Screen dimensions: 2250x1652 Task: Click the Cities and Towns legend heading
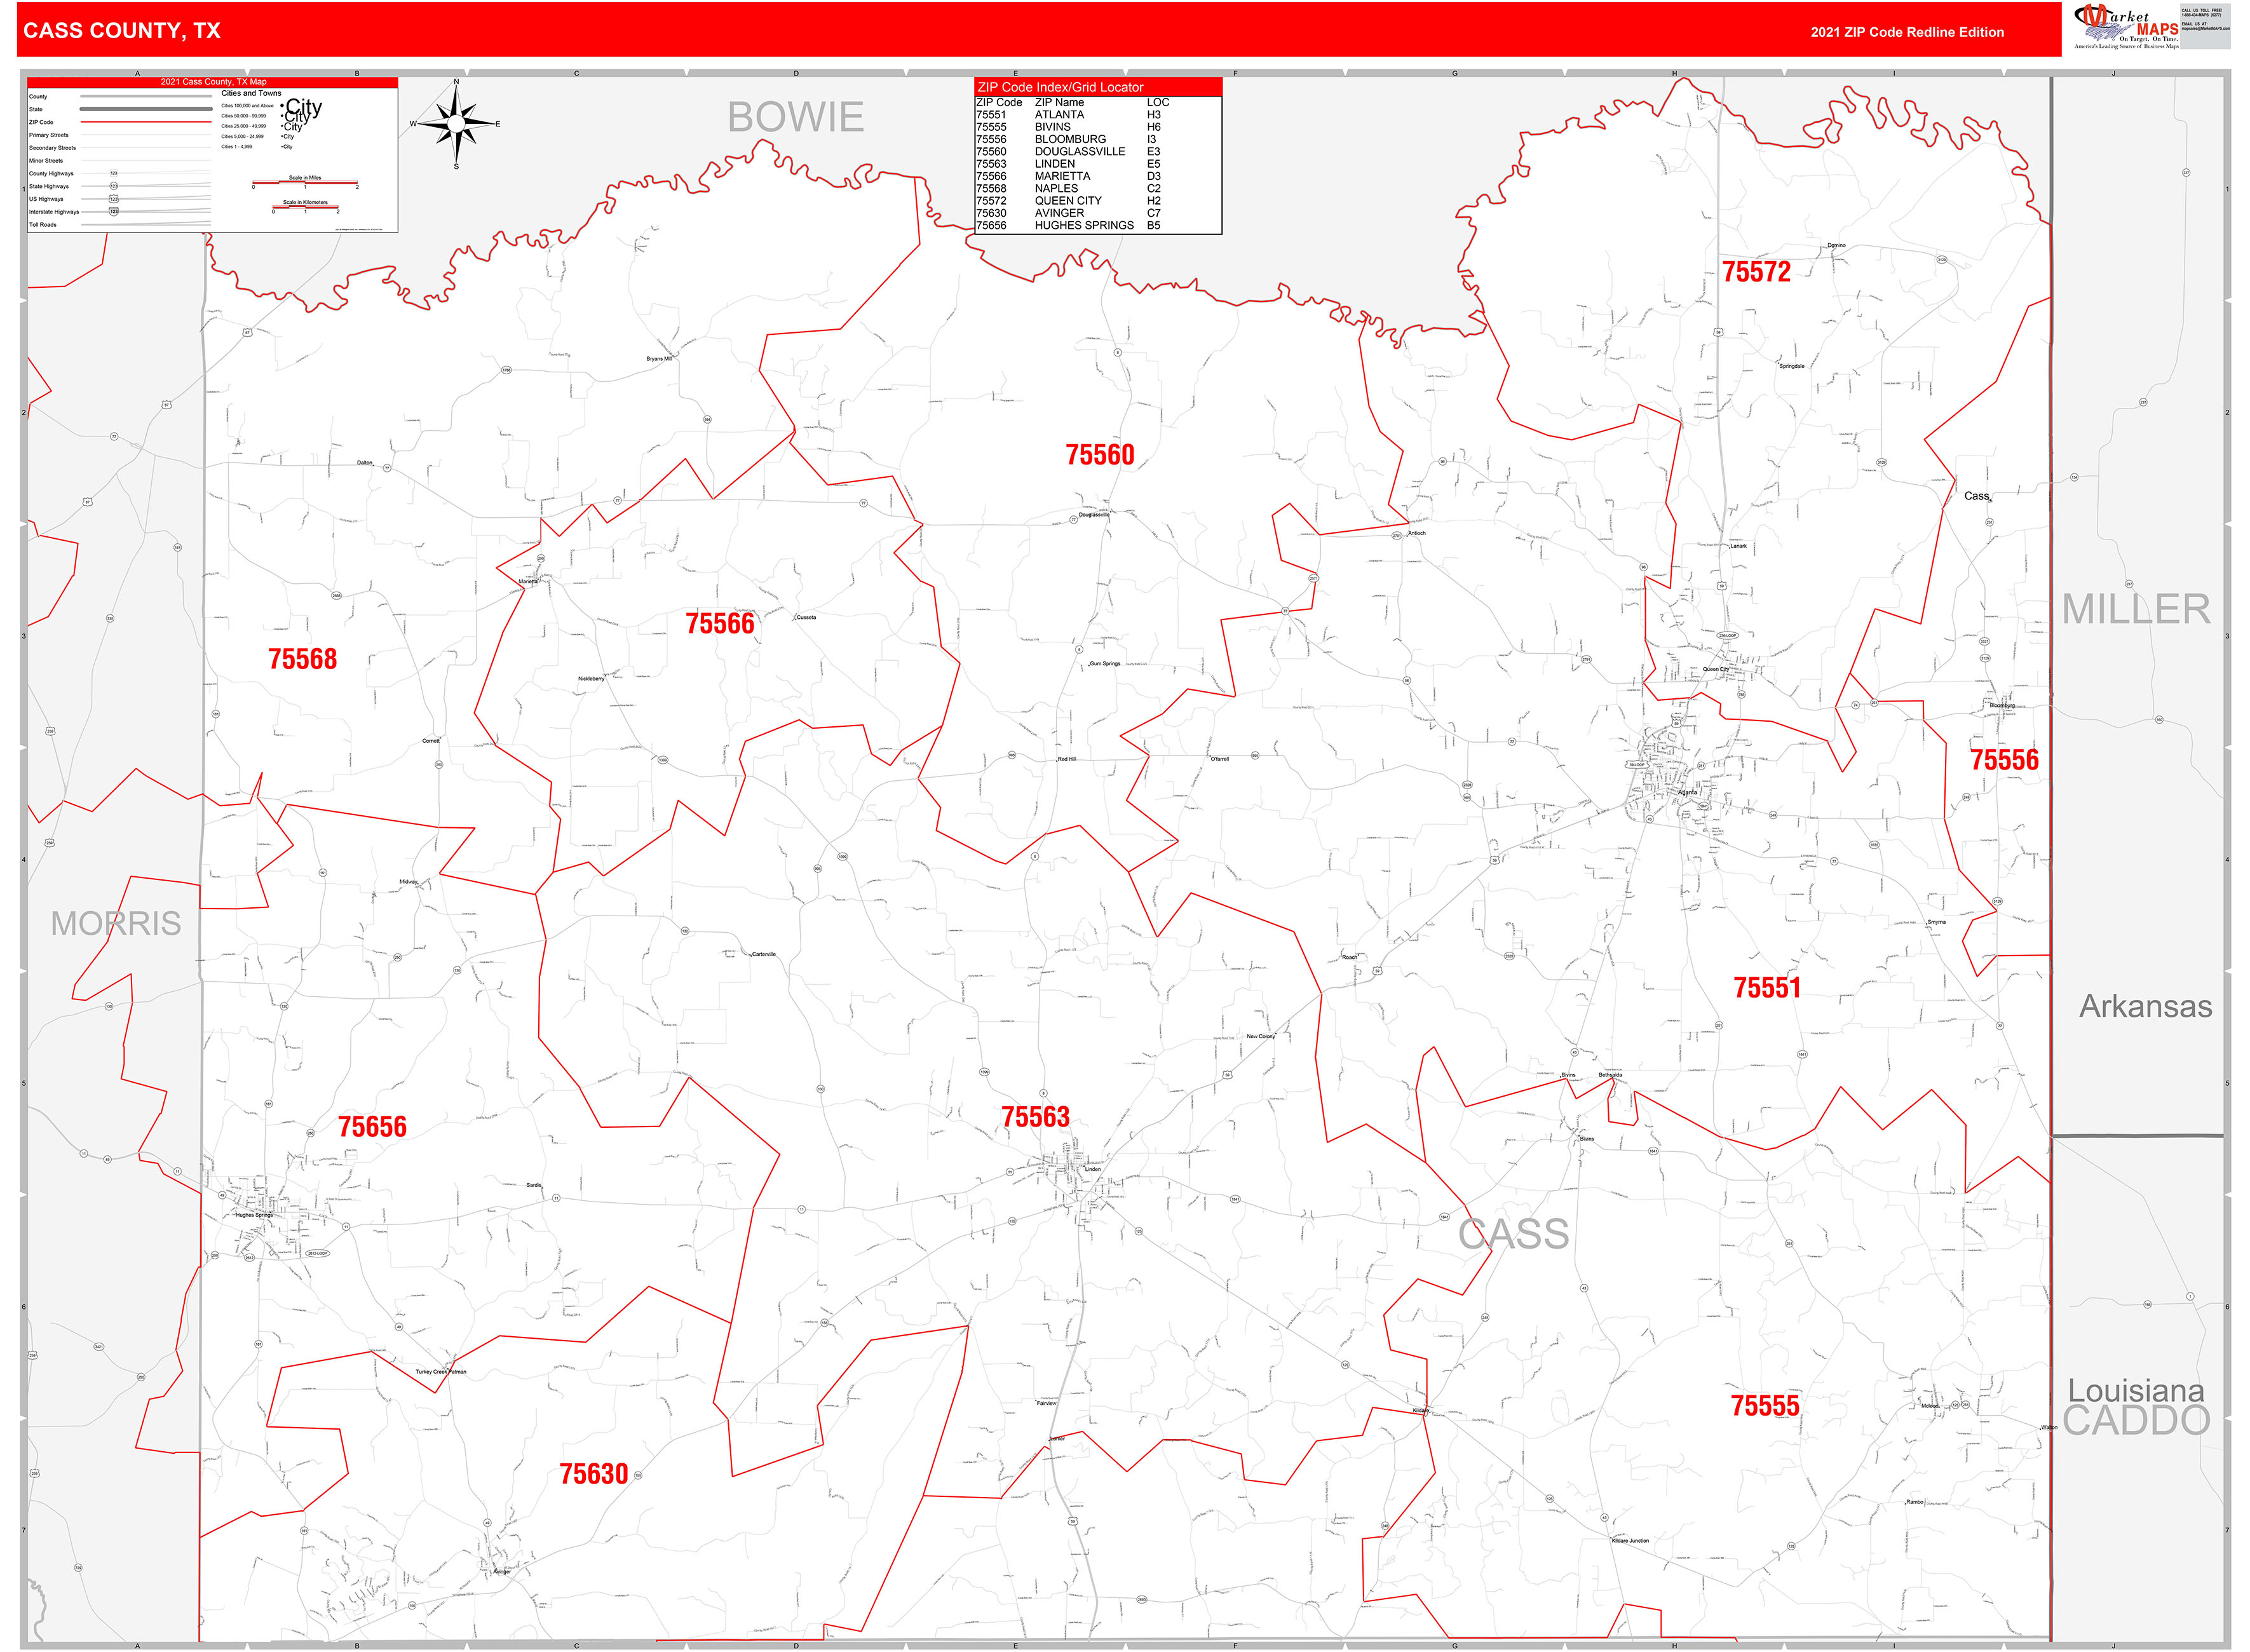tap(251, 93)
